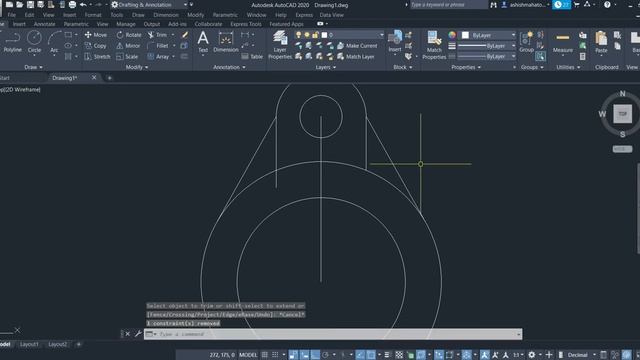This screenshot has height=360, width=640.
Task: Toggle ortho mode in status bar
Action: click(315, 355)
